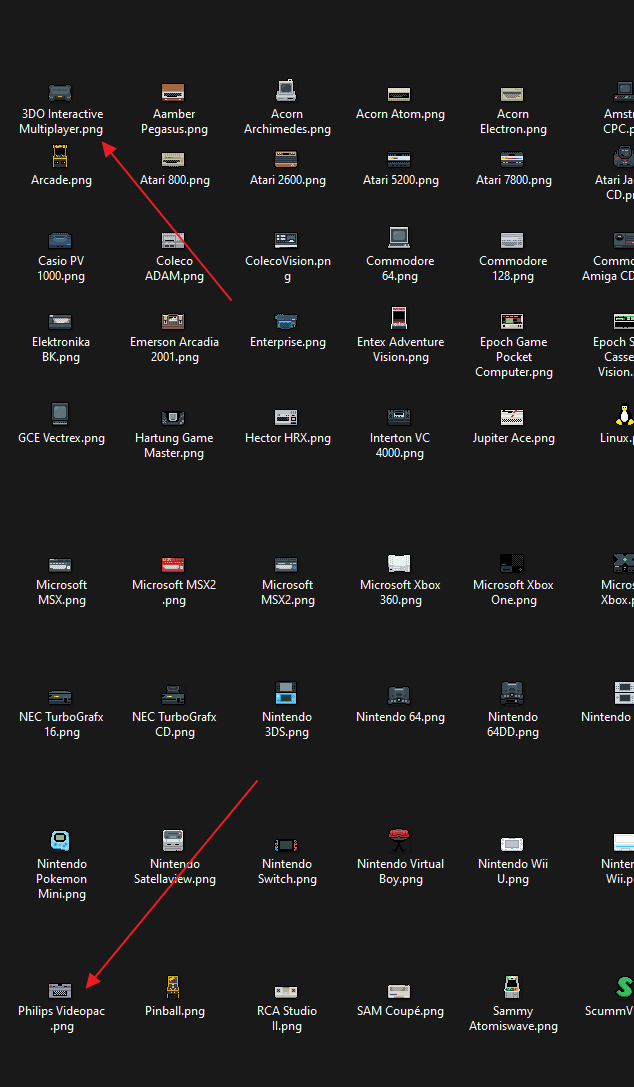Select the 'NEC TurboGrafx CD.png' file name
Screen dimensions: 634x1087
[x=174, y=724]
